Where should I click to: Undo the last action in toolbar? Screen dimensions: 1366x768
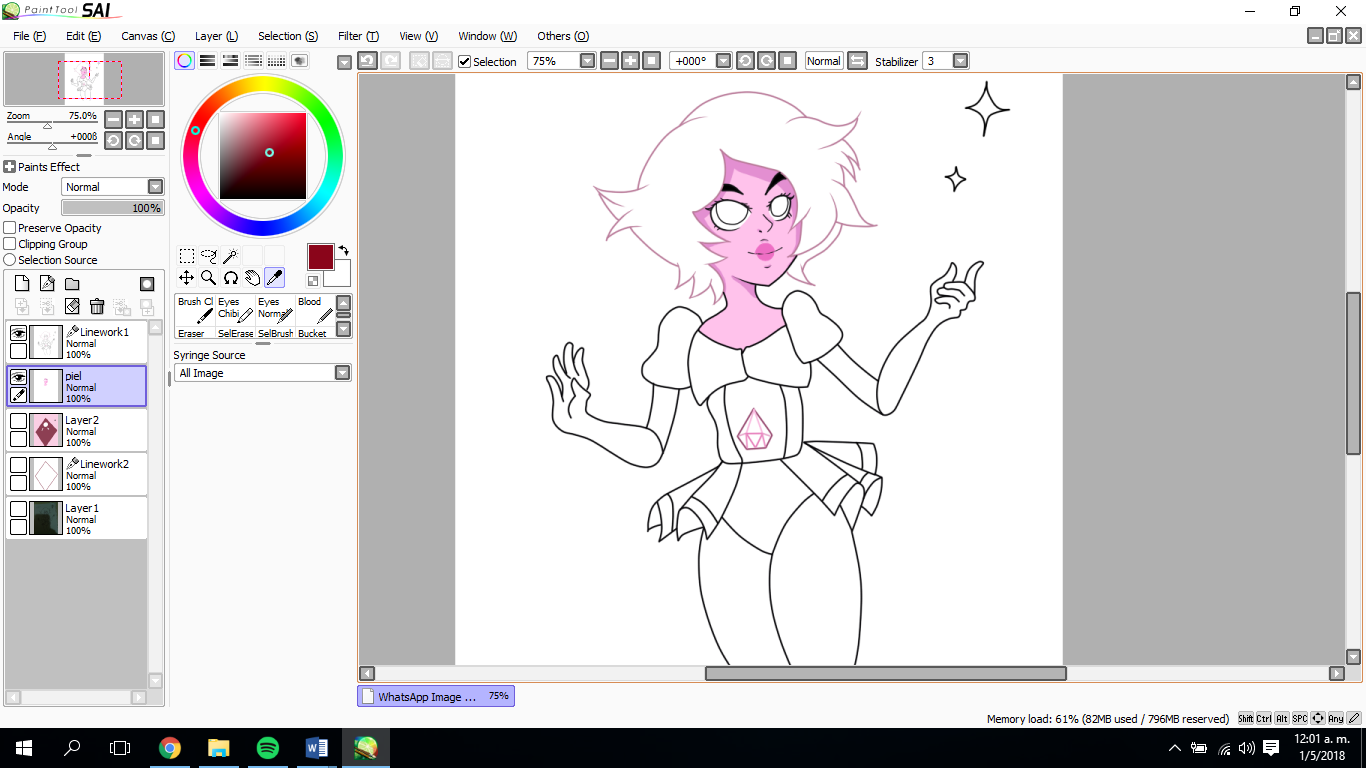coord(367,61)
